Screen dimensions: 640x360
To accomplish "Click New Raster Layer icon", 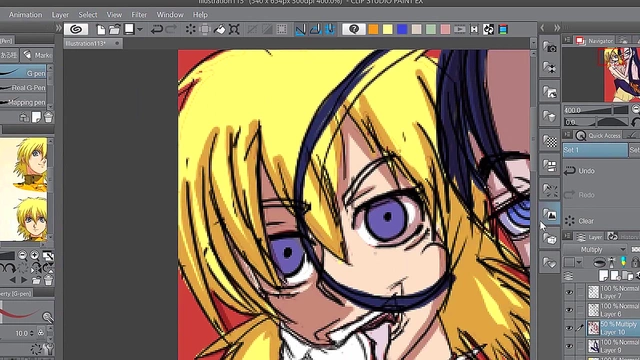I will pyautogui.click(x=603, y=276).
